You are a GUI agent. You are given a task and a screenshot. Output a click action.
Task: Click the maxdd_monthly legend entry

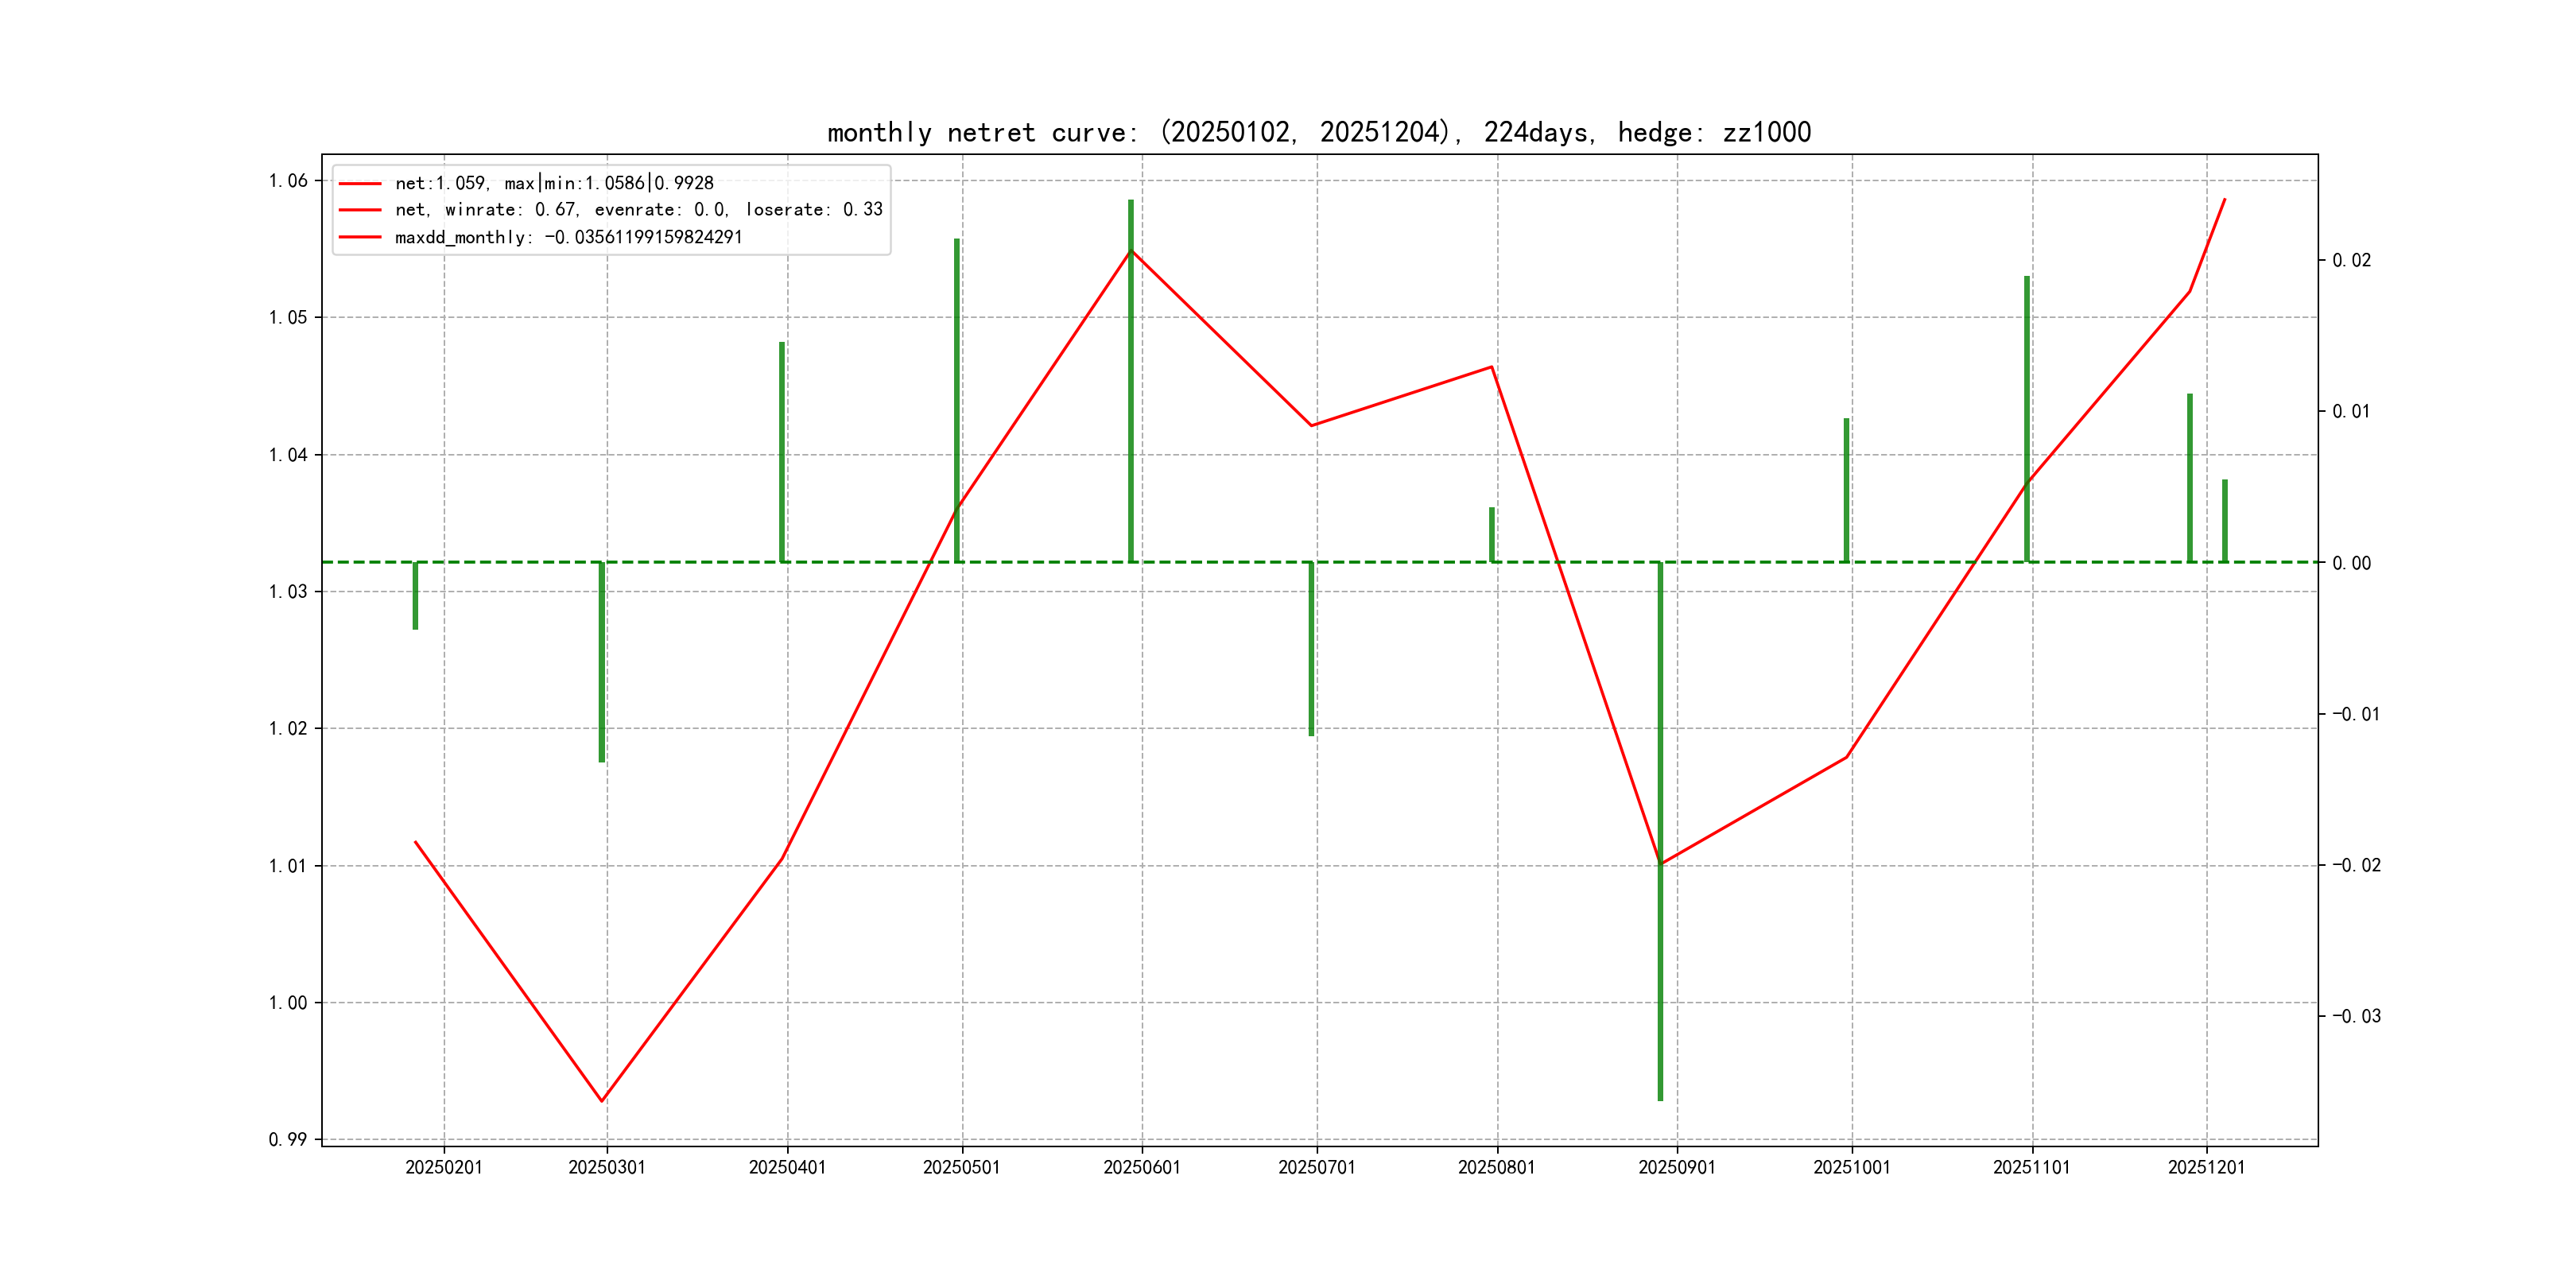point(568,237)
